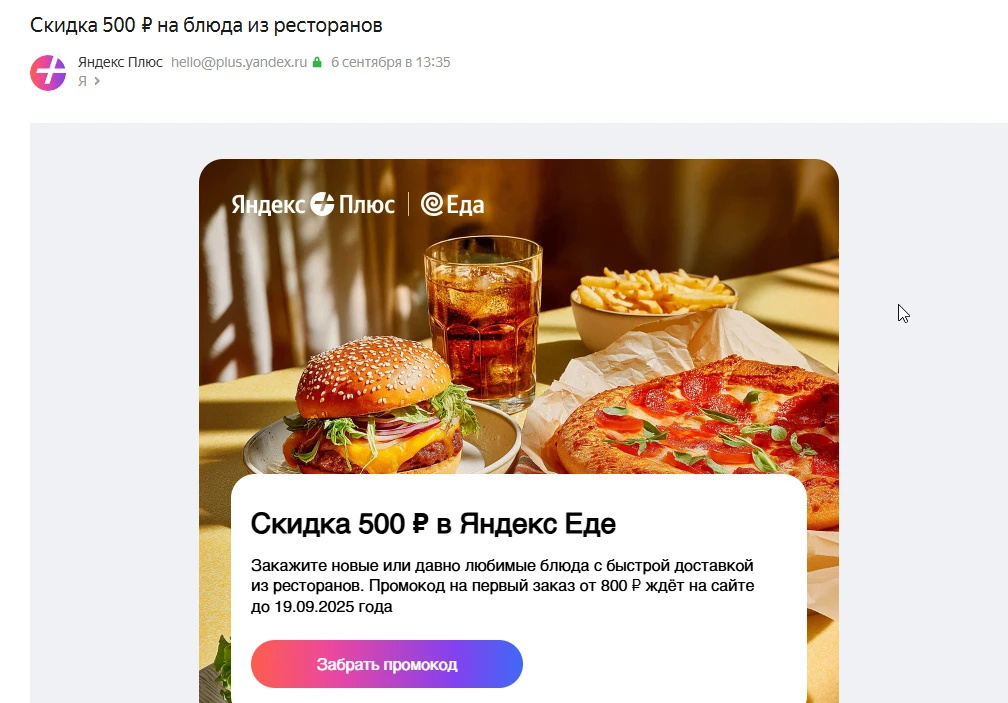Screen dimensions: 1008x703
Task: Click Забрать промокод button
Action: [387, 664]
